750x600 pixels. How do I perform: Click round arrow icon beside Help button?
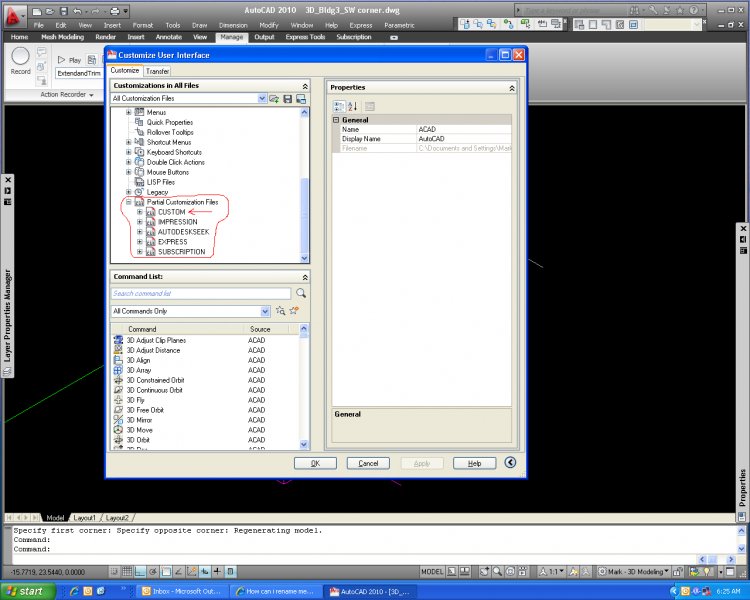pos(510,462)
